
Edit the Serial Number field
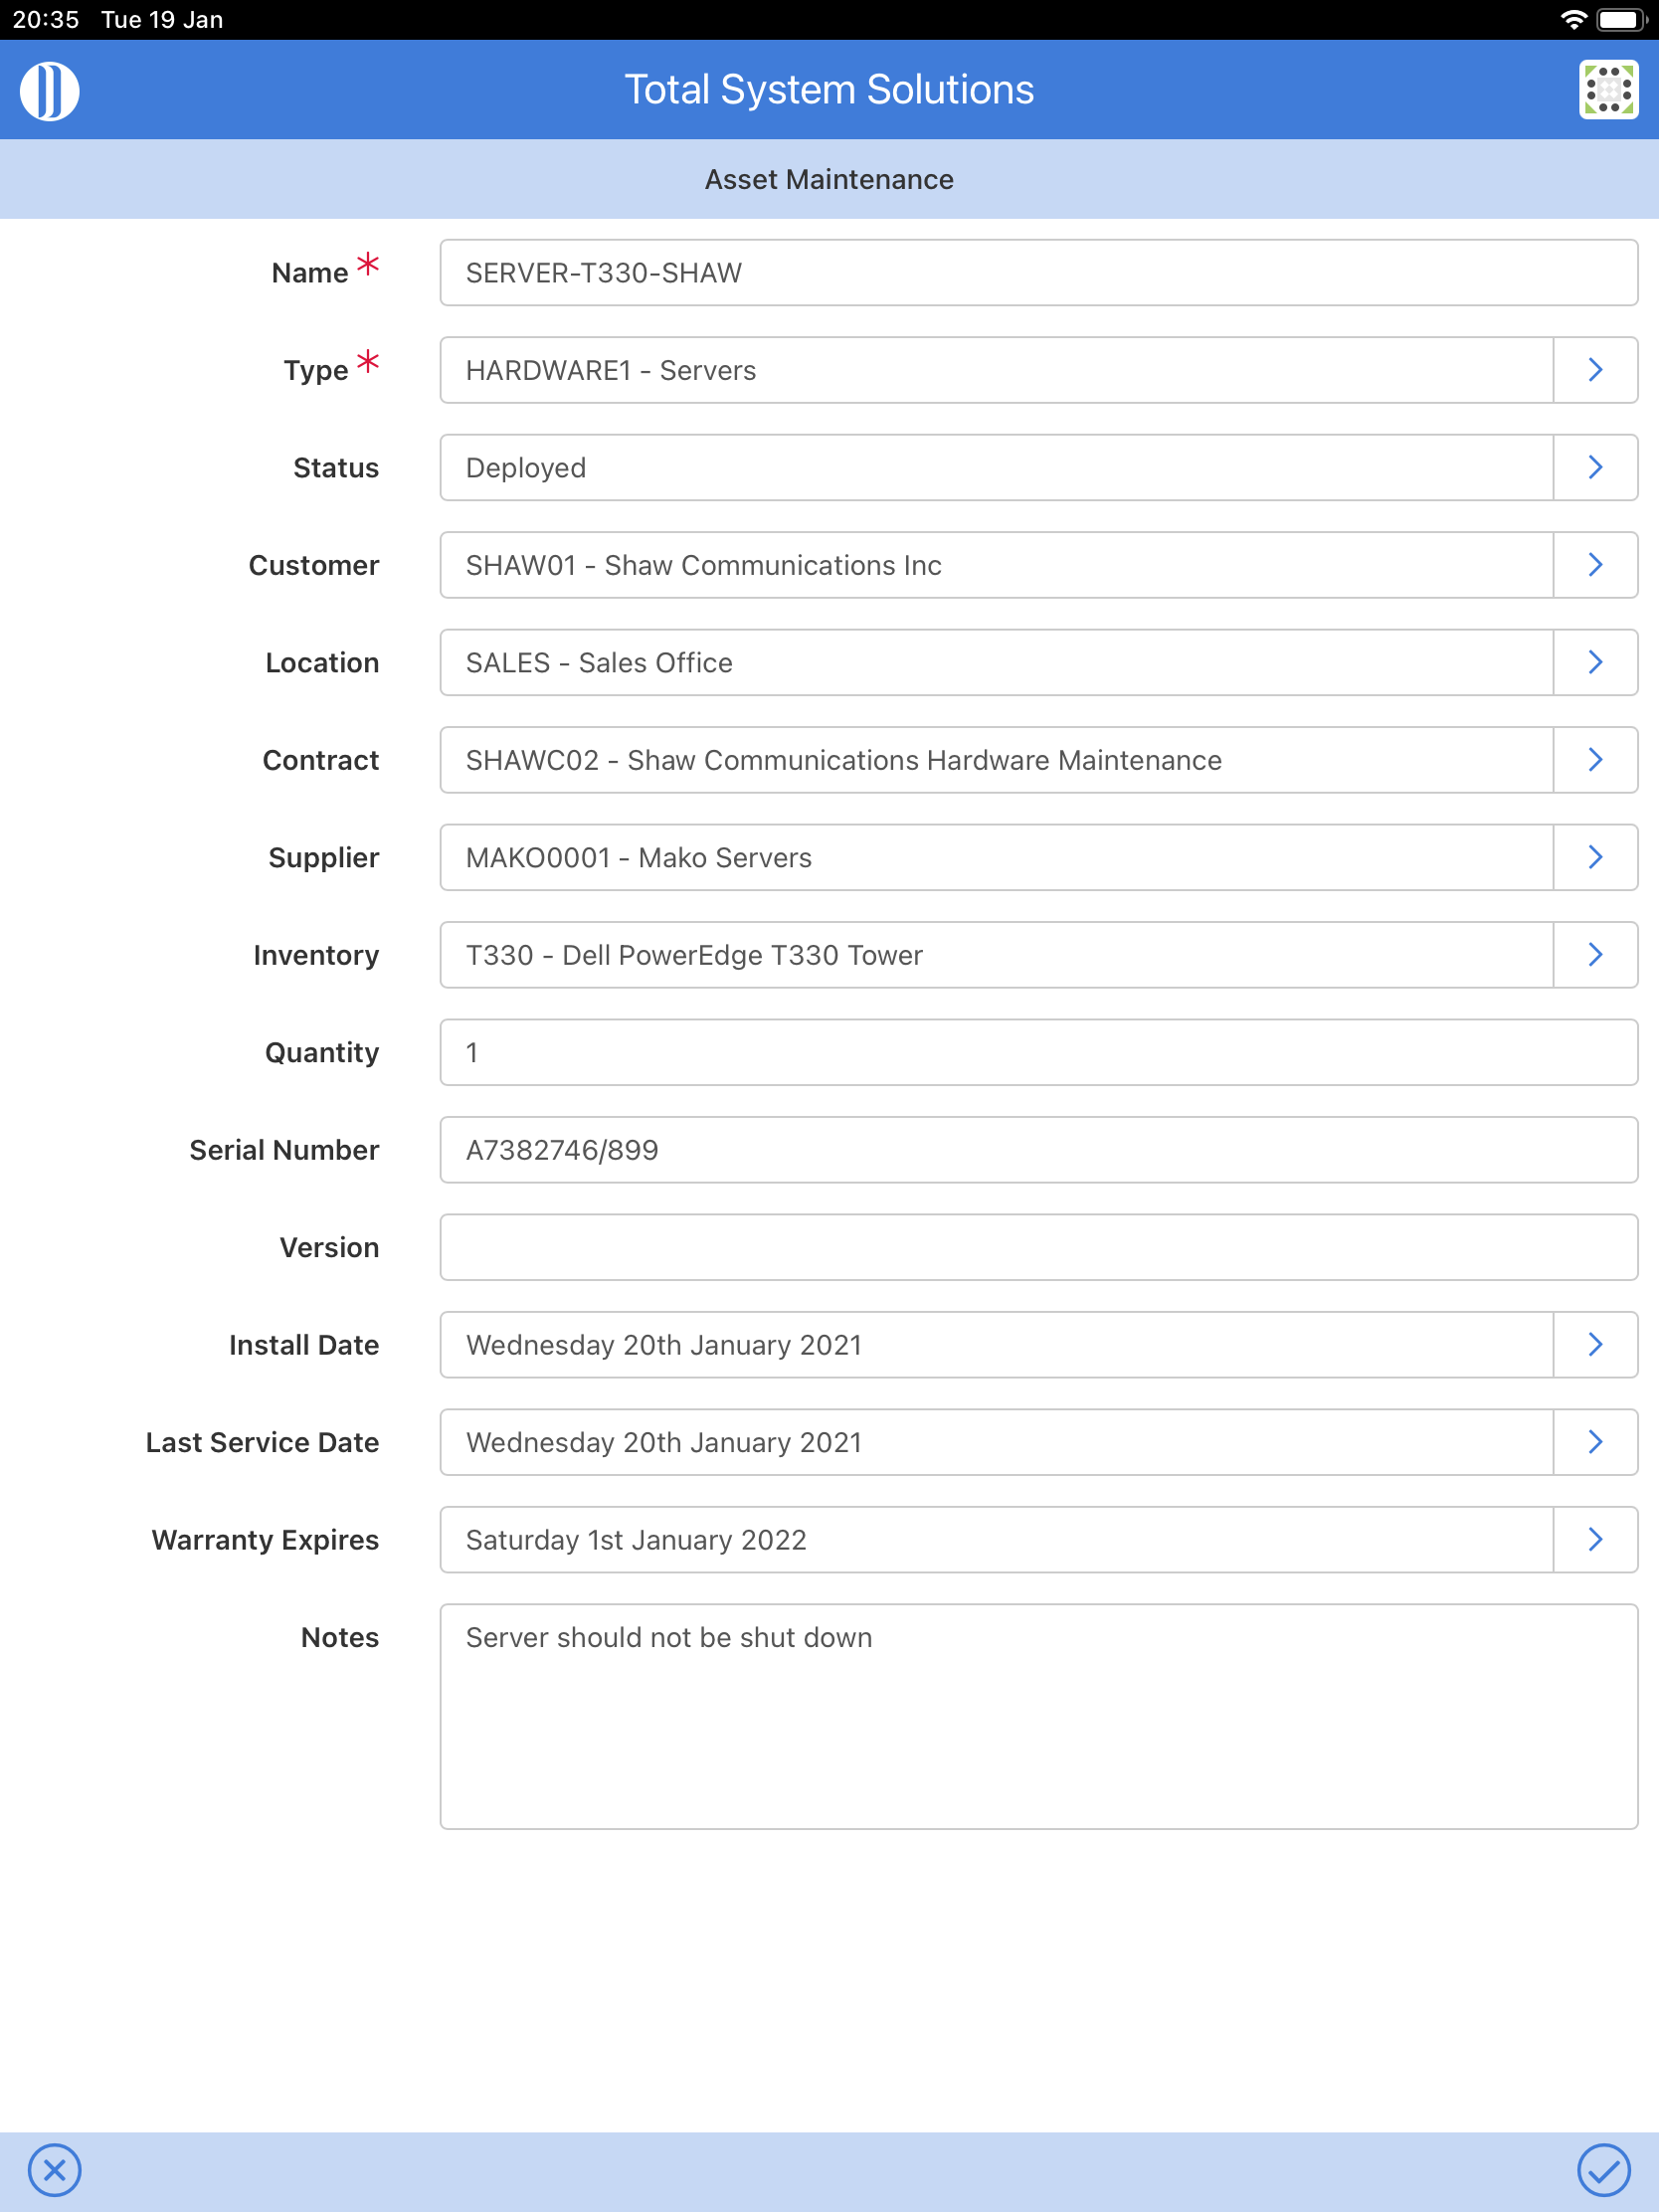click(x=1038, y=1150)
